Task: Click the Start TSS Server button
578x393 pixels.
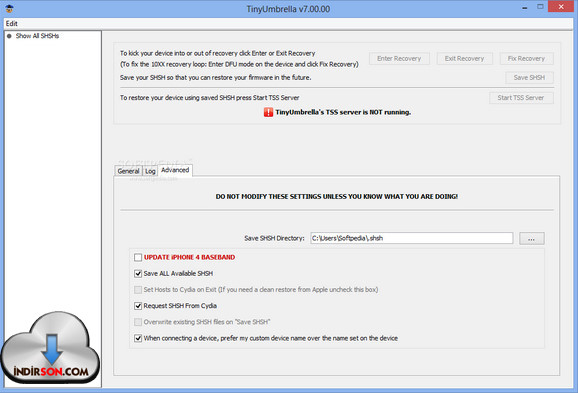Action: pos(521,98)
